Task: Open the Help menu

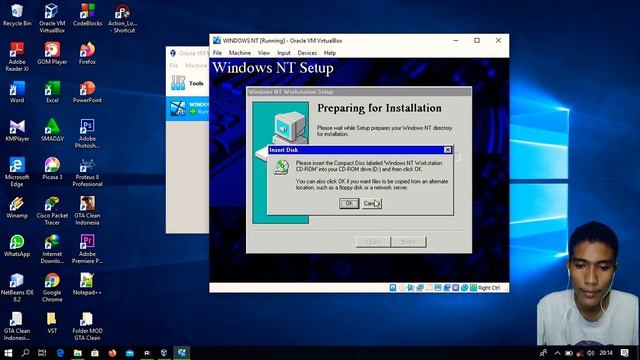Action: pyautogui.click(x=330, y=53)
